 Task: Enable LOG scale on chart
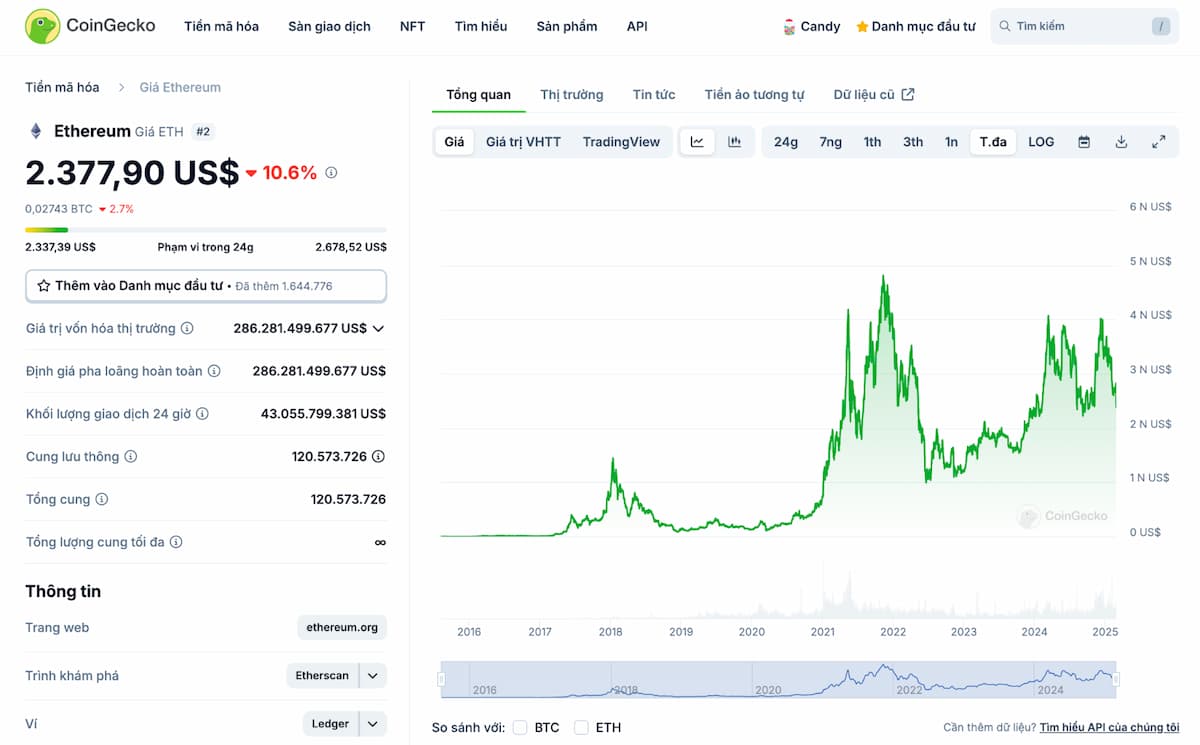[1041, 142]
